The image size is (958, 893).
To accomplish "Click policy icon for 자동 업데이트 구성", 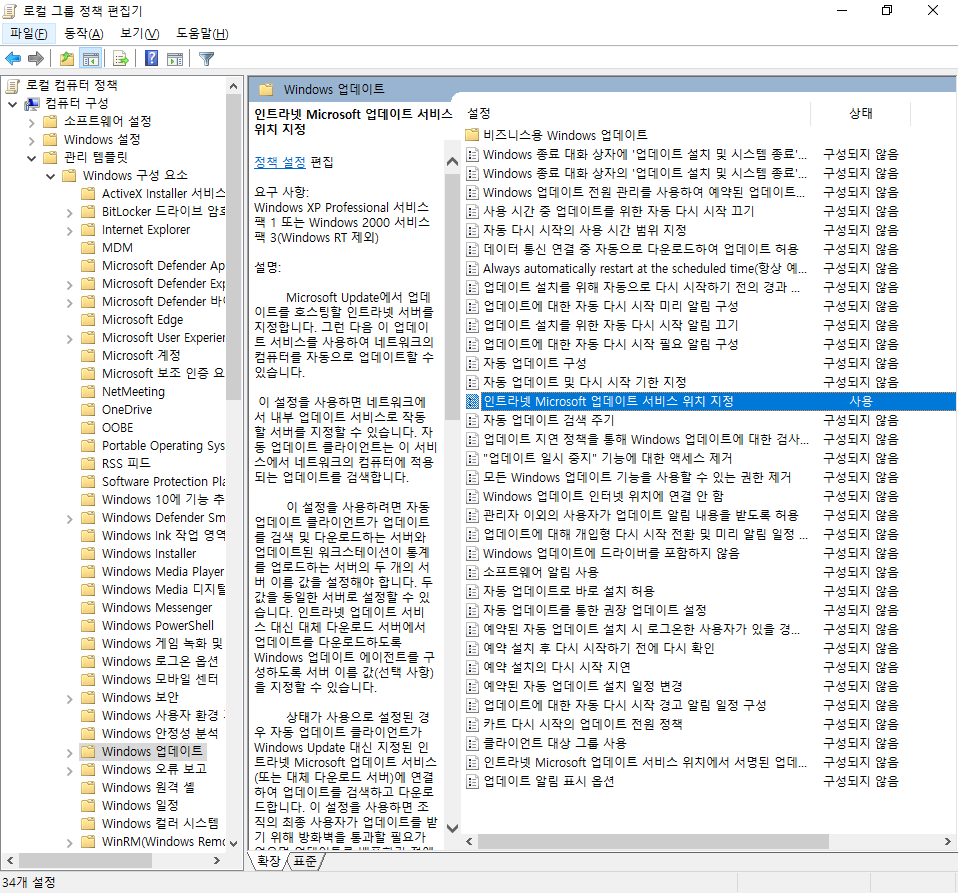I will pos(472,363).
